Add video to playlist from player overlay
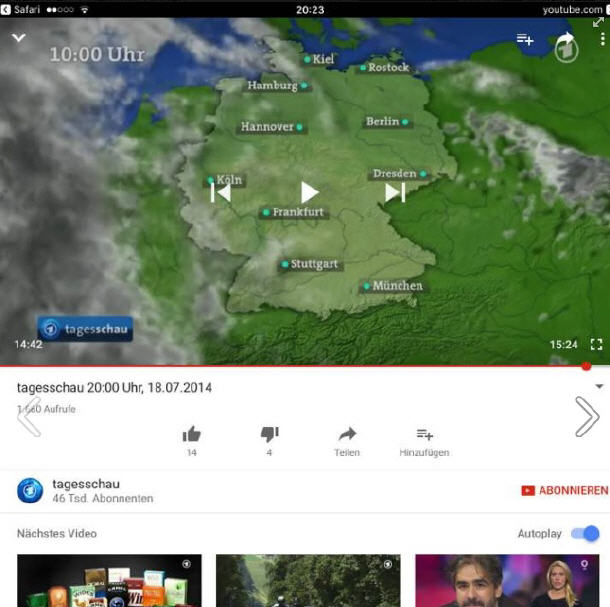Screen dimensions: 610x607 [x=524, y=40]
